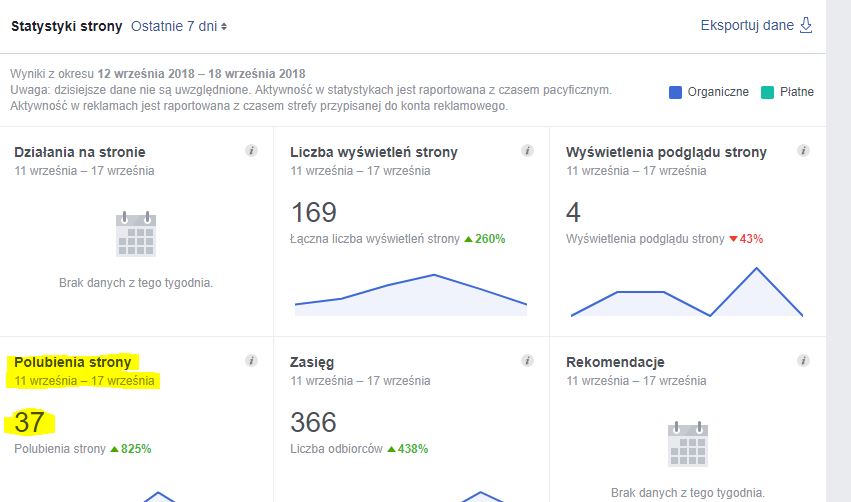
Task: Click the 169 page views value
Action: click(314, 212)
